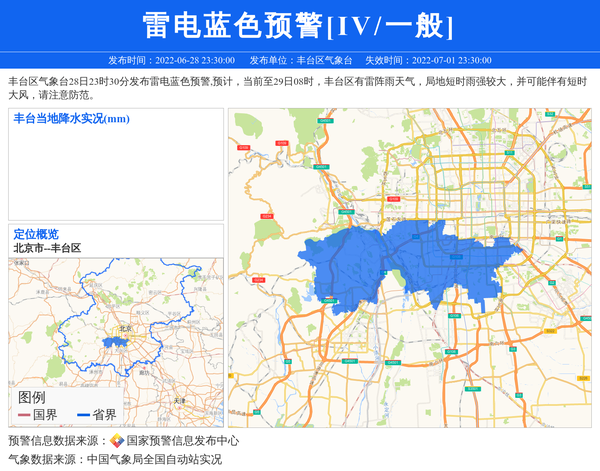
Task: Click the 北京市--丰台区 location label
Action: point(46,247)
